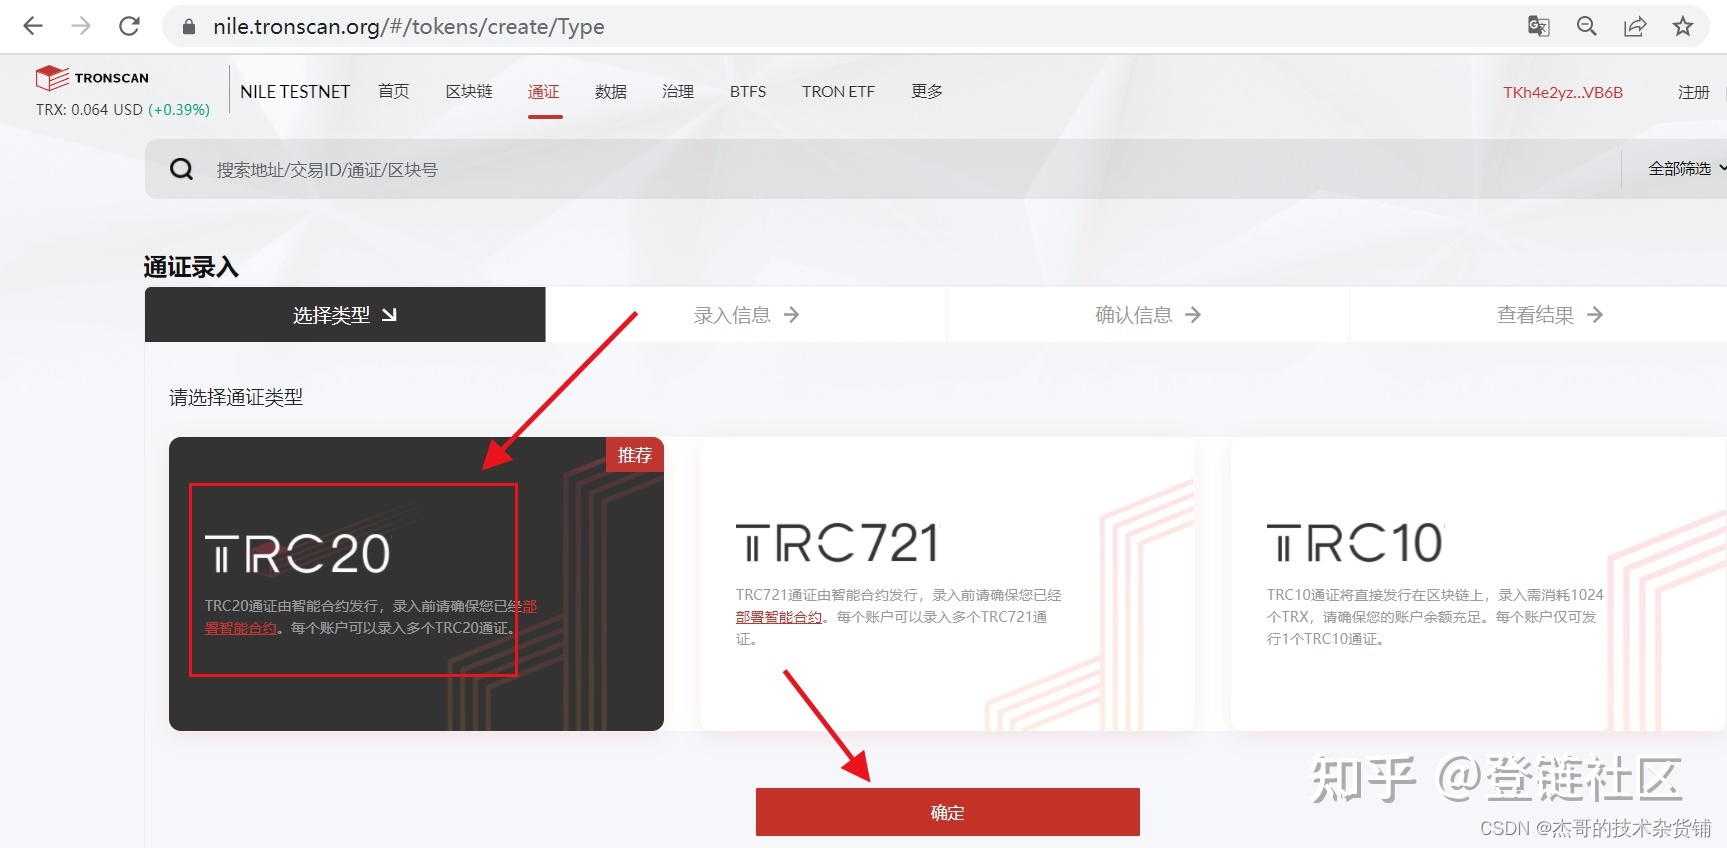The width and height of the screenshot is (1727, 848).
Task: Click the share page icon
Action: 1635,26
